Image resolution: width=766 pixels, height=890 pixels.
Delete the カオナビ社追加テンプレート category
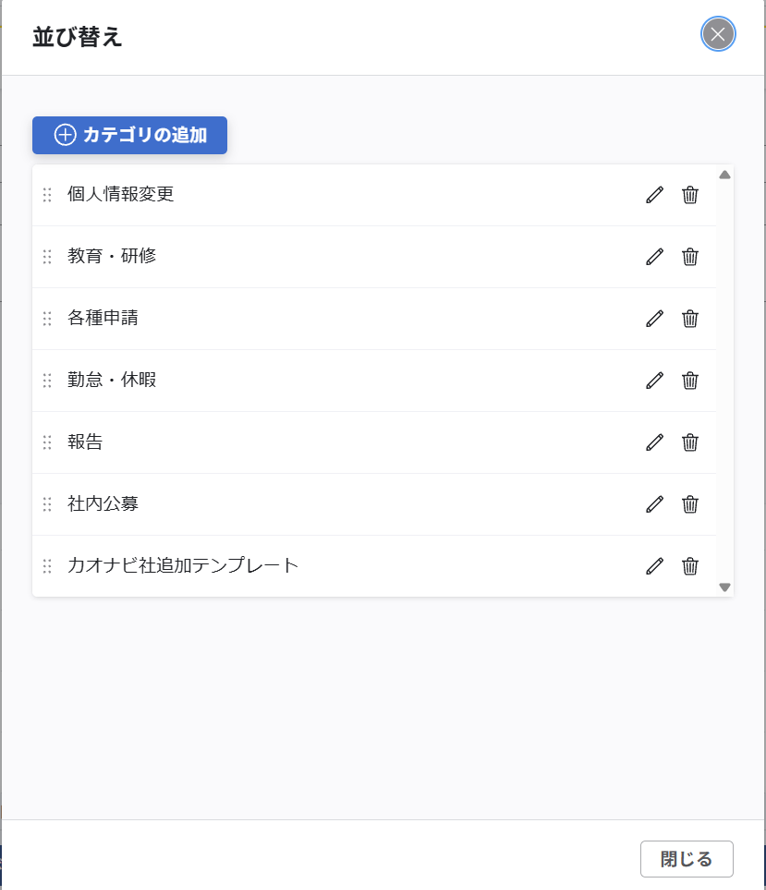690,566
